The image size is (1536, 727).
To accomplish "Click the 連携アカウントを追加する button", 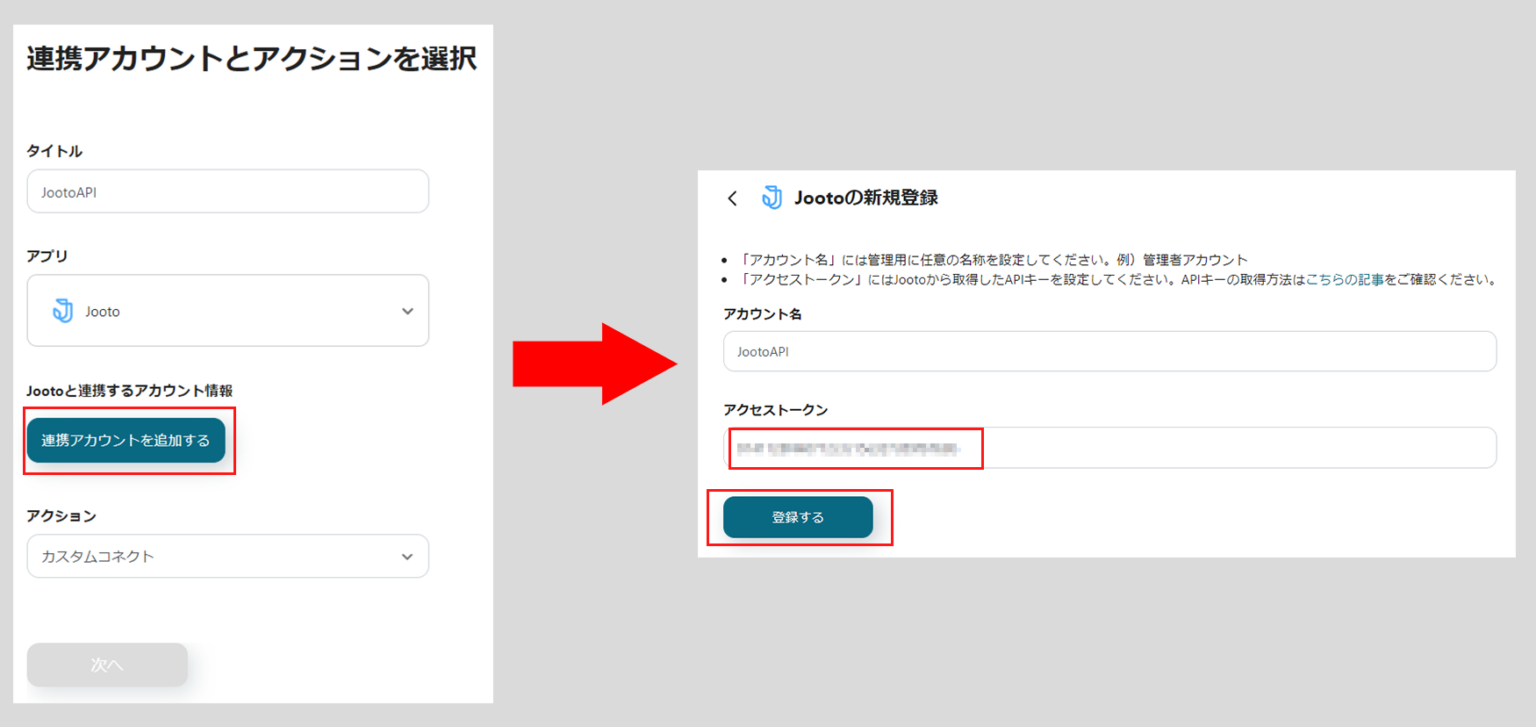I will (127, 440).
